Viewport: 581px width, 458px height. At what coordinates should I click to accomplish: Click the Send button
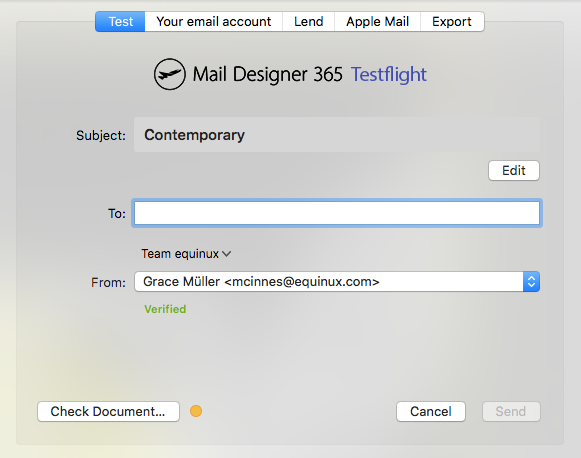pos(511,411)
